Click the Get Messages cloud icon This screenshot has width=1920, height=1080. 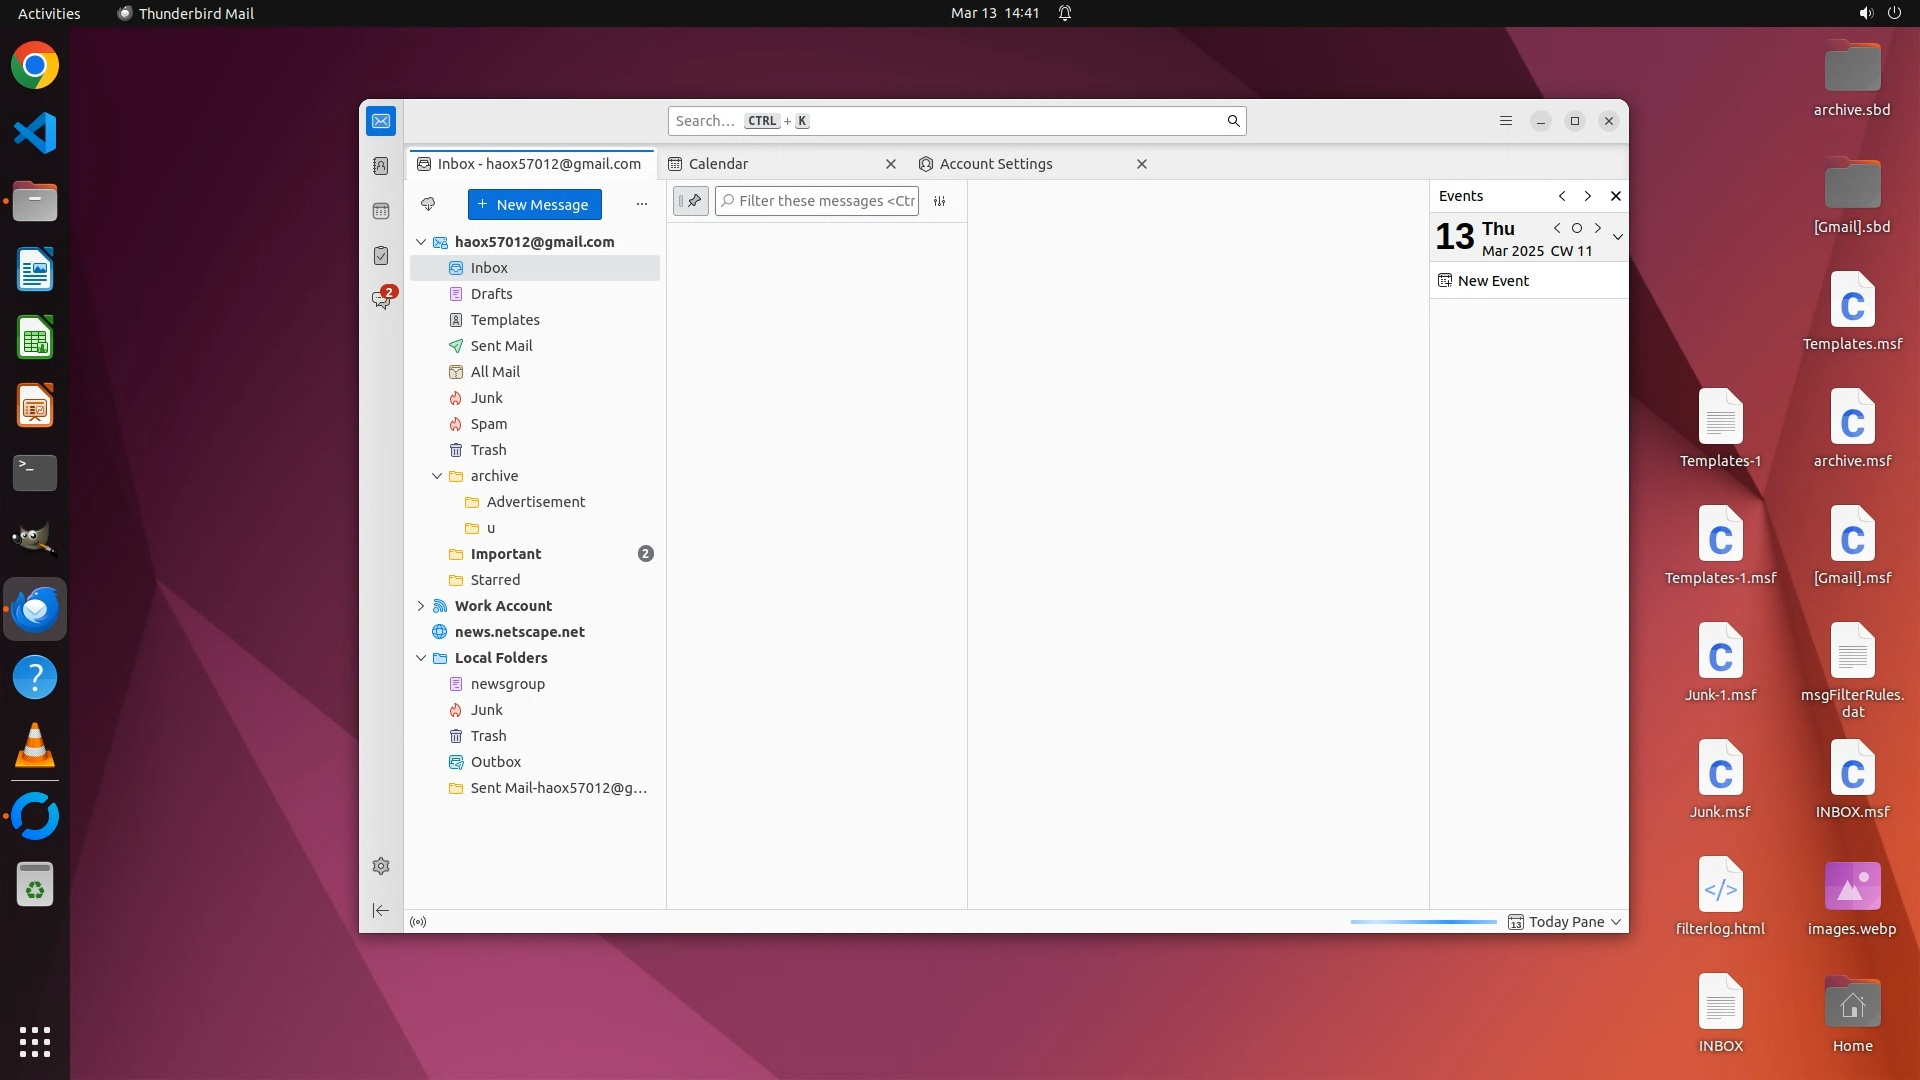(x=428, y=204)
